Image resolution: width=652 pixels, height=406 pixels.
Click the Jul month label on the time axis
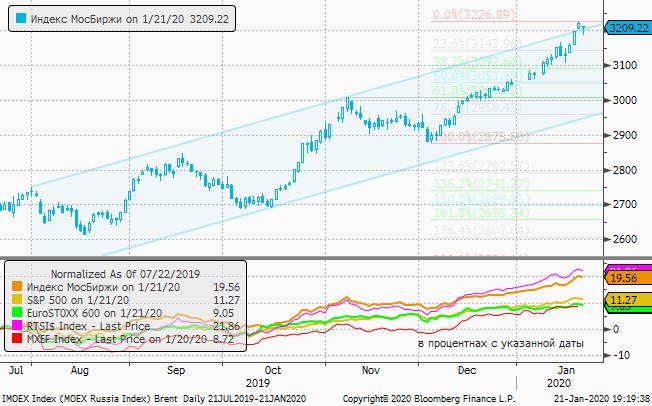[16, 370]
